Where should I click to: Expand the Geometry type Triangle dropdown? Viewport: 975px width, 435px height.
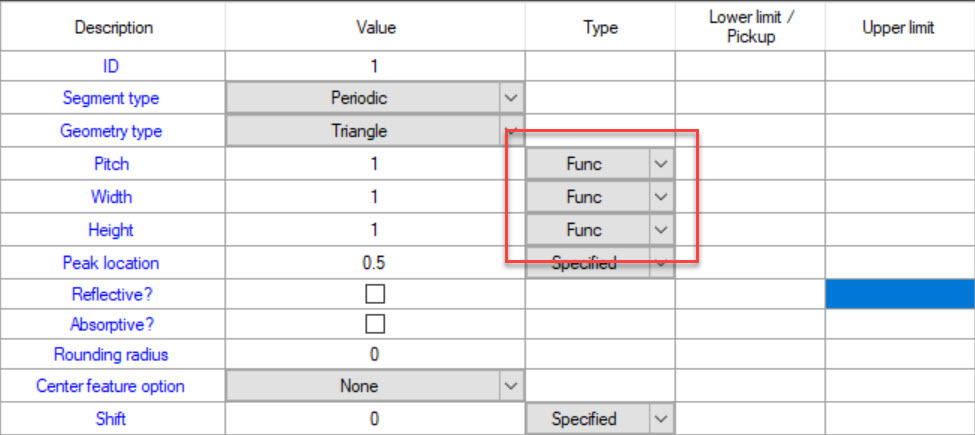tap(511, 131)
